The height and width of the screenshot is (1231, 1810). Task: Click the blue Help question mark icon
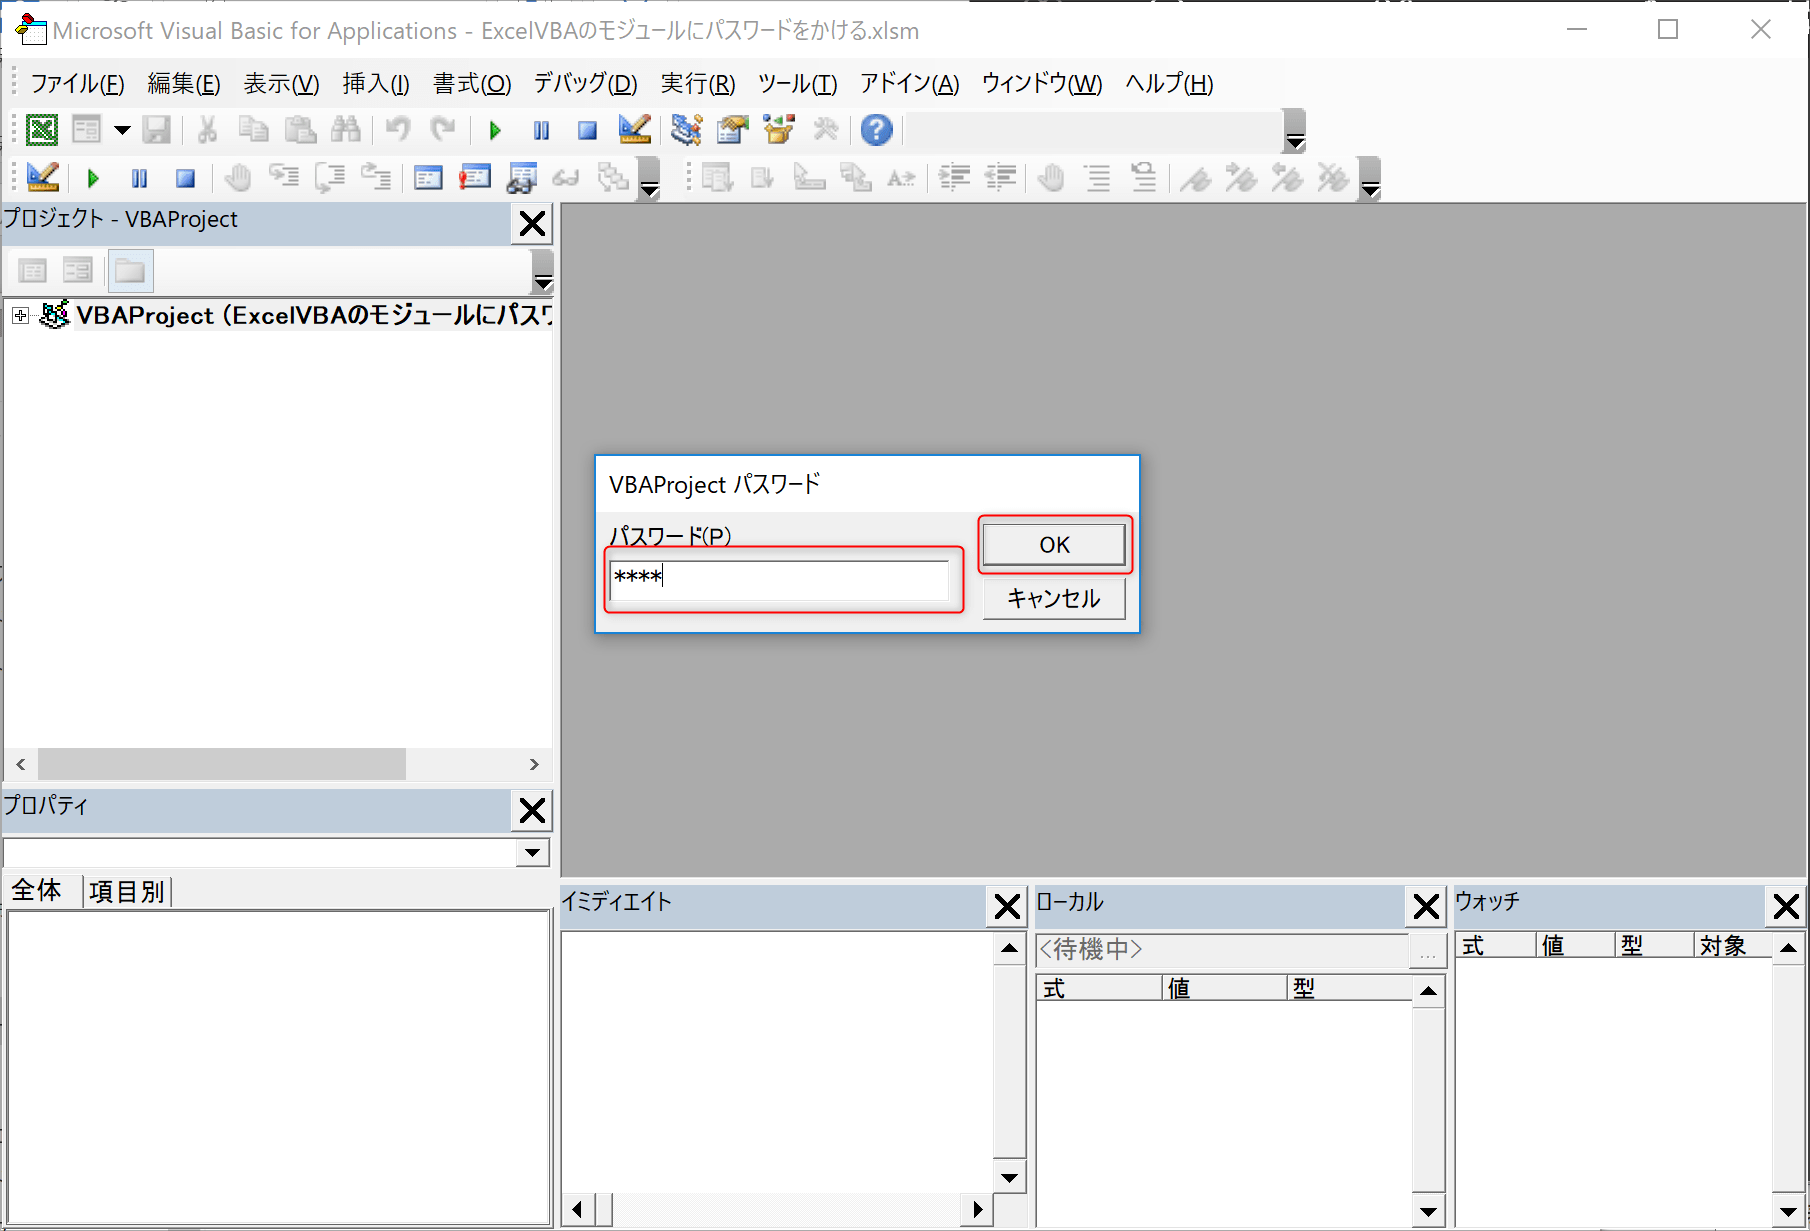coord(876,130)
